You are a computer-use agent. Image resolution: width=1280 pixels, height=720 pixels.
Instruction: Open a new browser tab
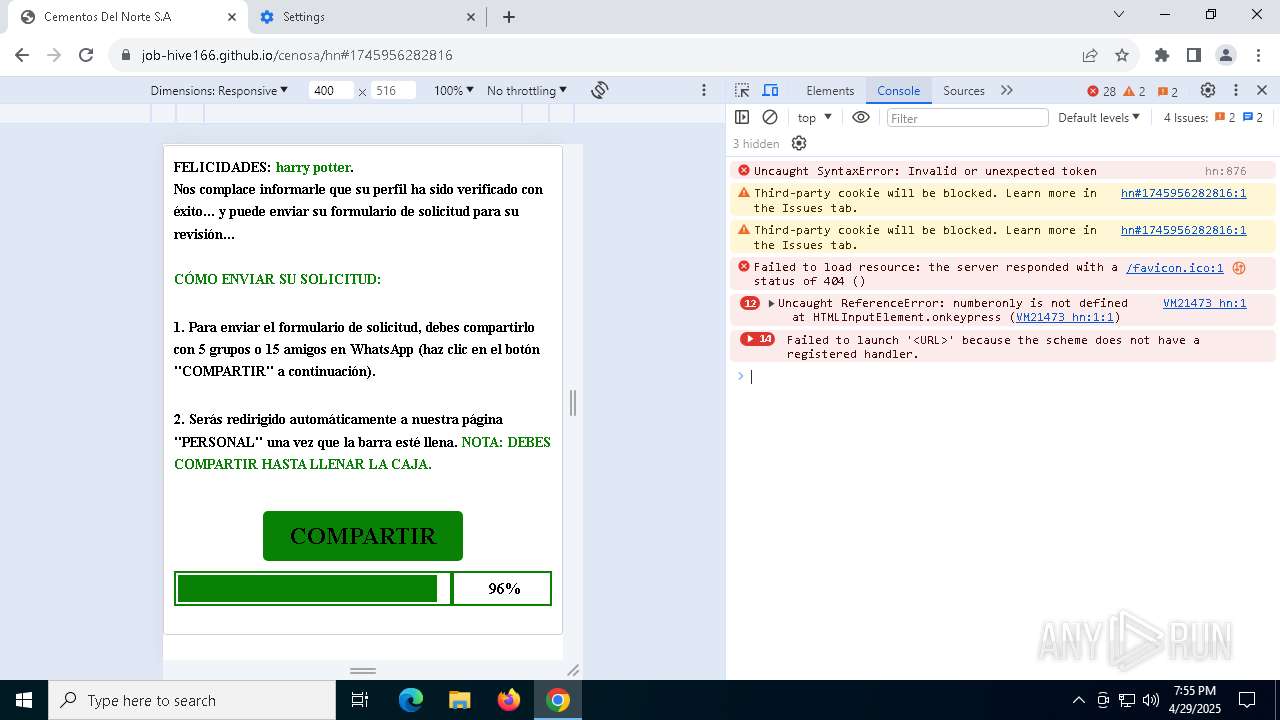pyautogui.click(x=509, y=17)
